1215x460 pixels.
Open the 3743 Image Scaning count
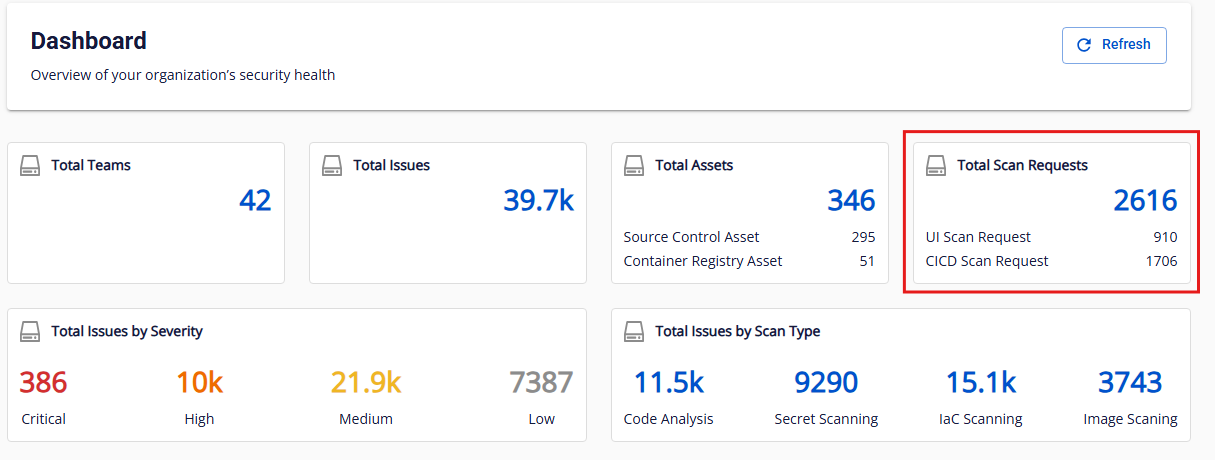[1130, 383]
